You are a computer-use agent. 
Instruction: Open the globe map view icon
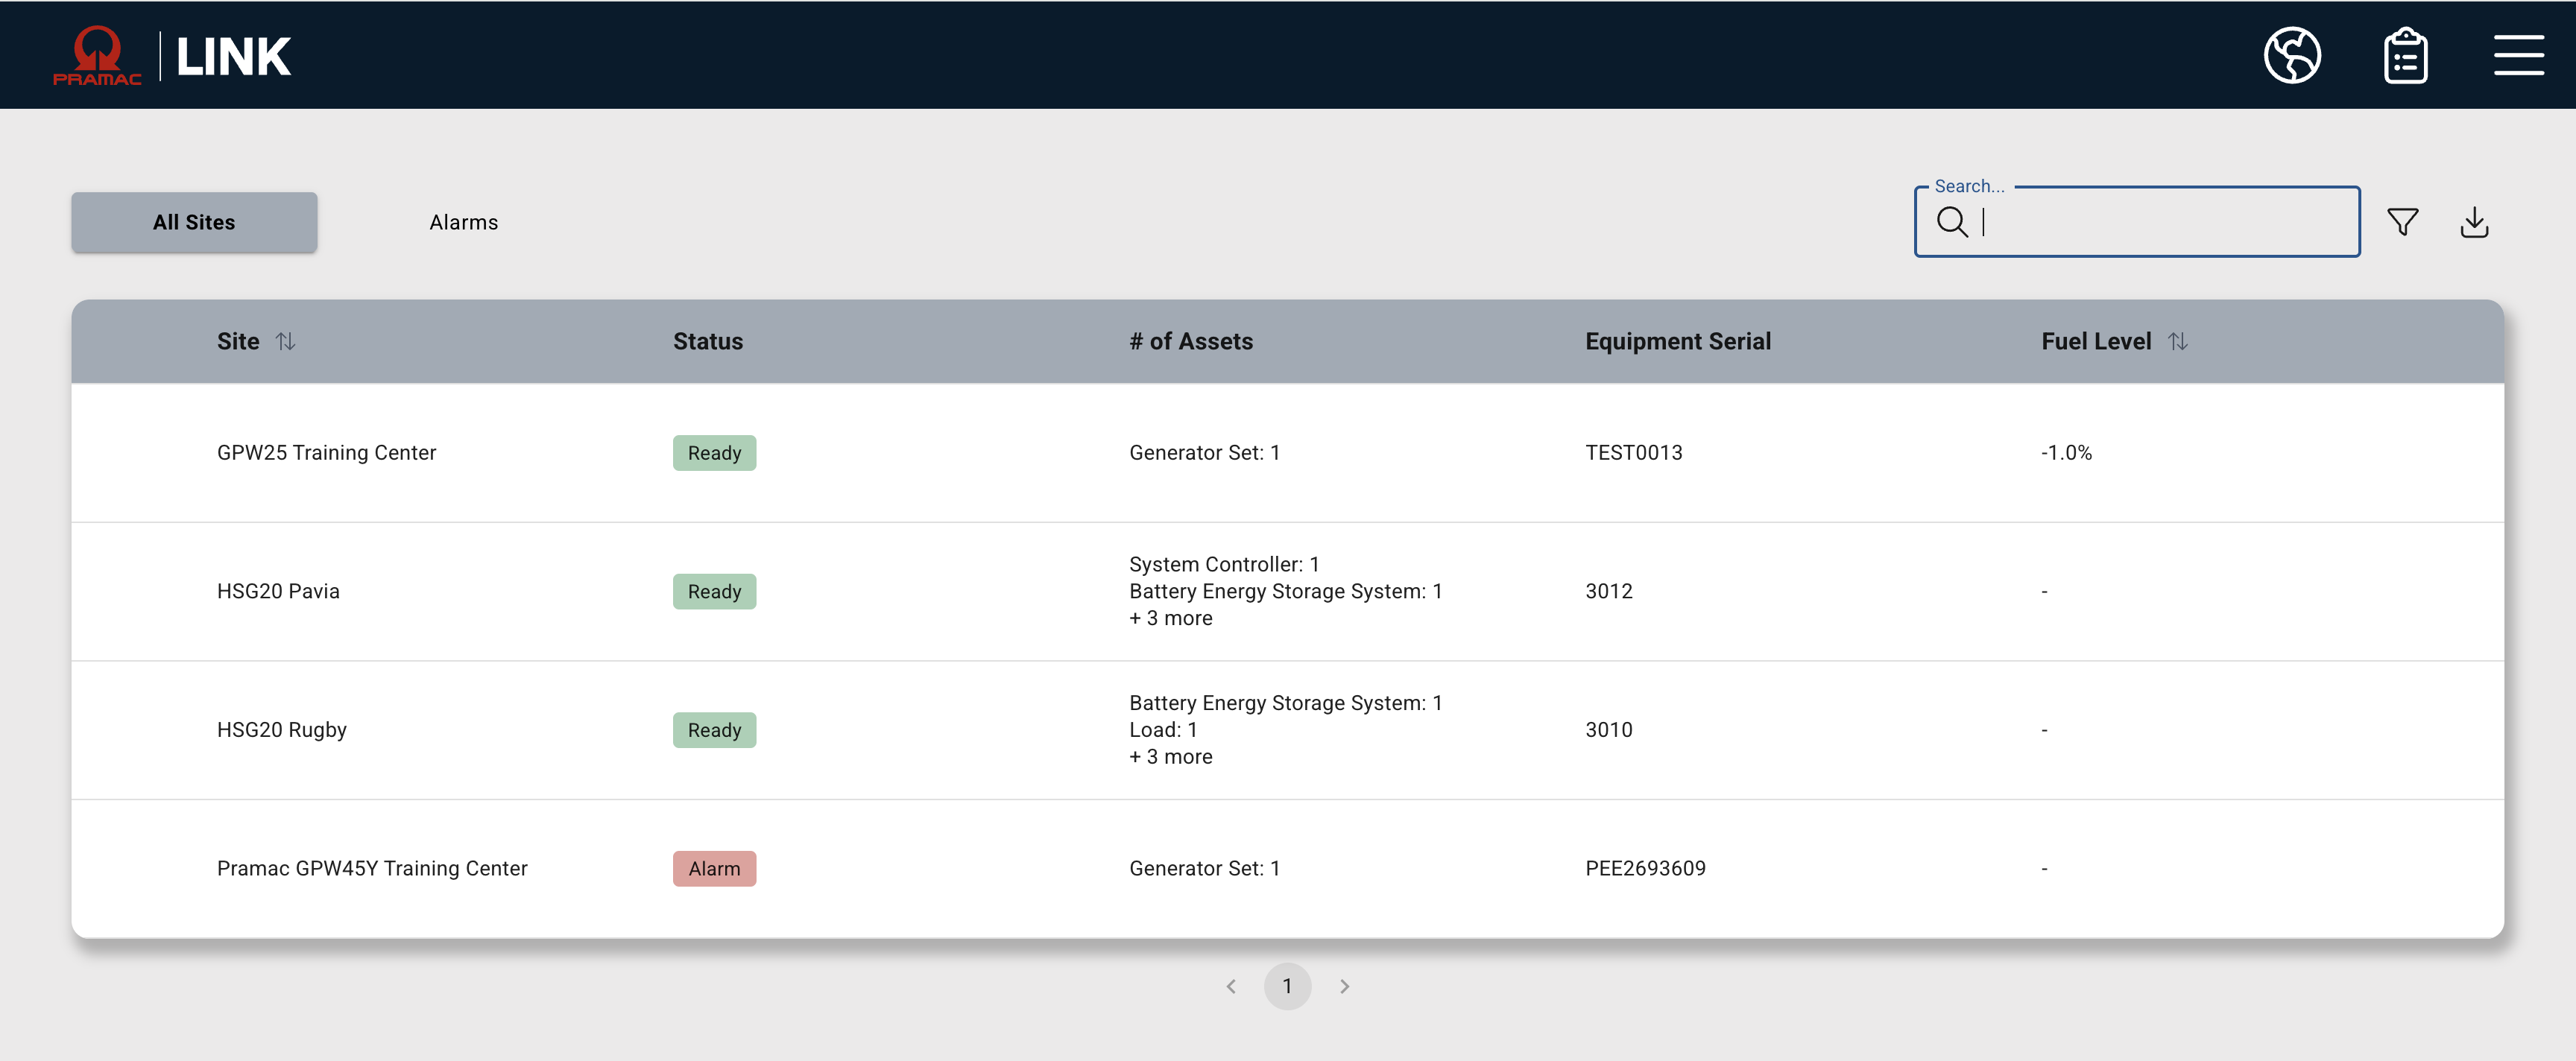(x=2292, y=55)
